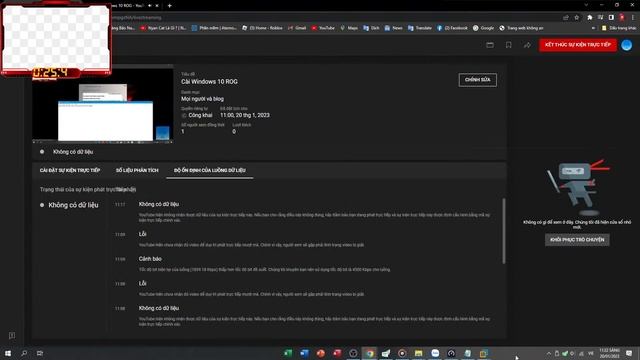Screen dimensions: 640x360
Task: Open the Windows notification center icon
Action: [629, 353]
